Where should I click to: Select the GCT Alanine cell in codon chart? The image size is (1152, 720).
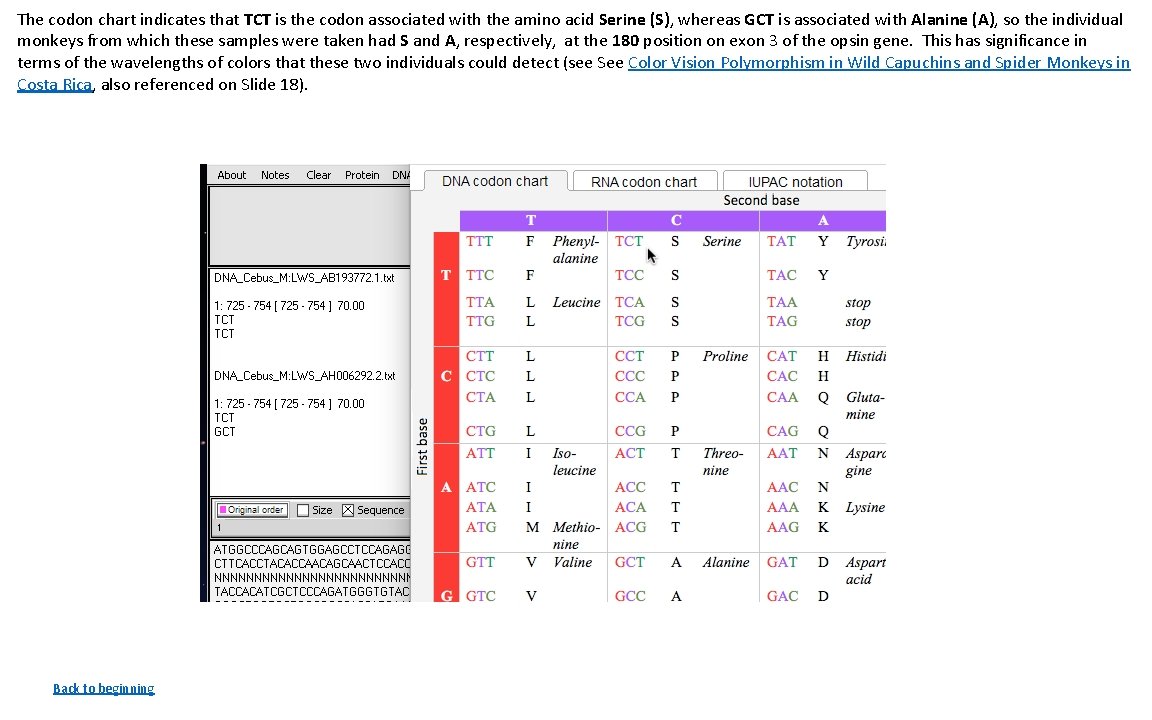coord(630,562)
